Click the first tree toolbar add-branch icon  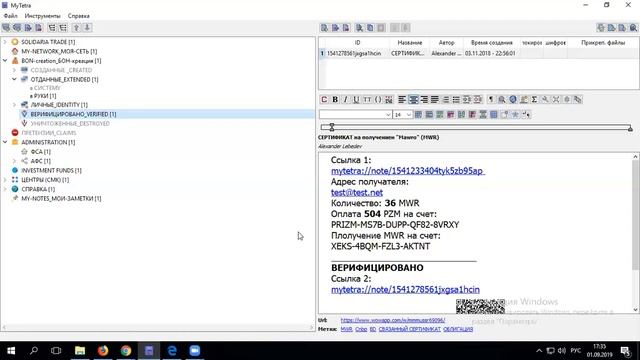6,28
